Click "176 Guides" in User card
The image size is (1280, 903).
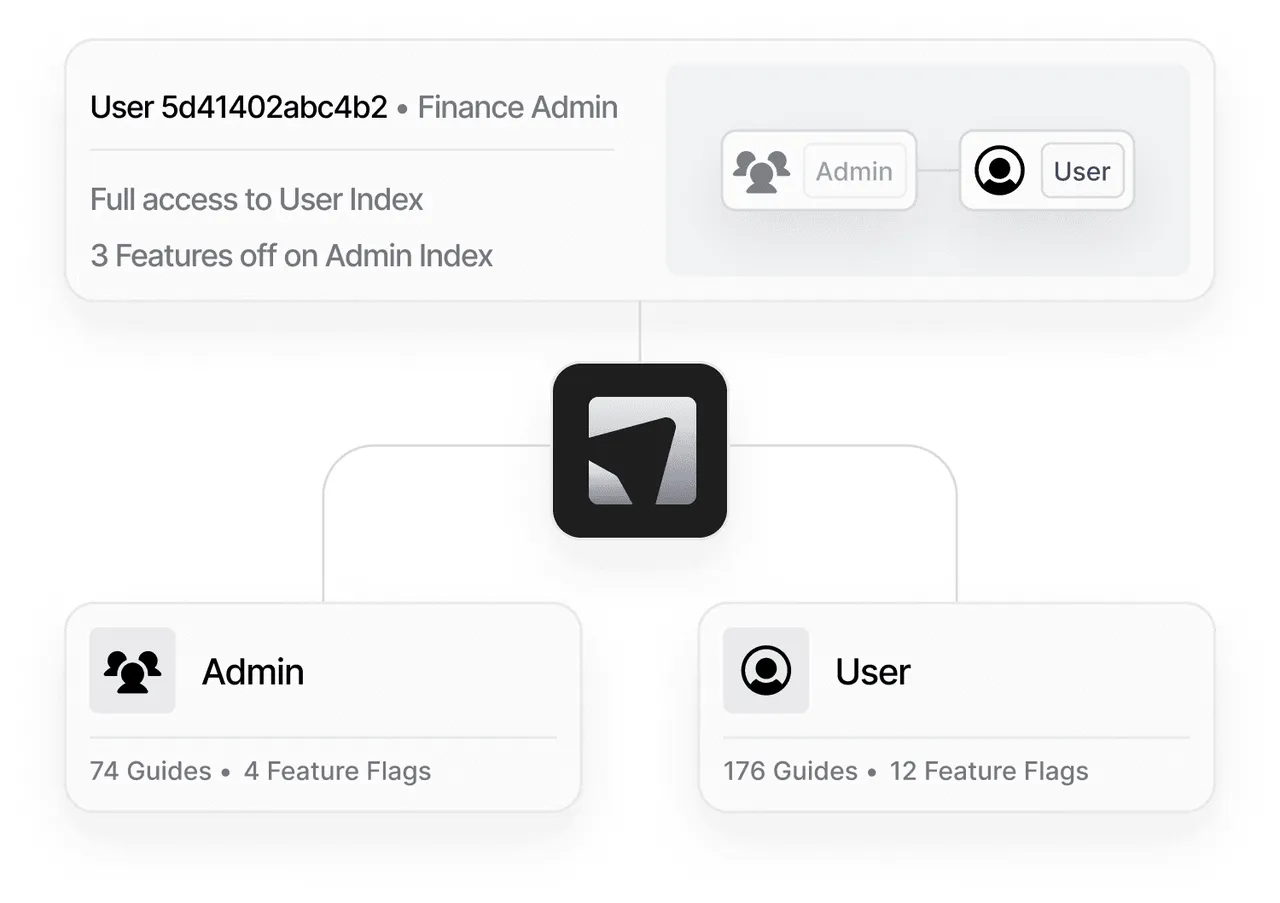791,771
